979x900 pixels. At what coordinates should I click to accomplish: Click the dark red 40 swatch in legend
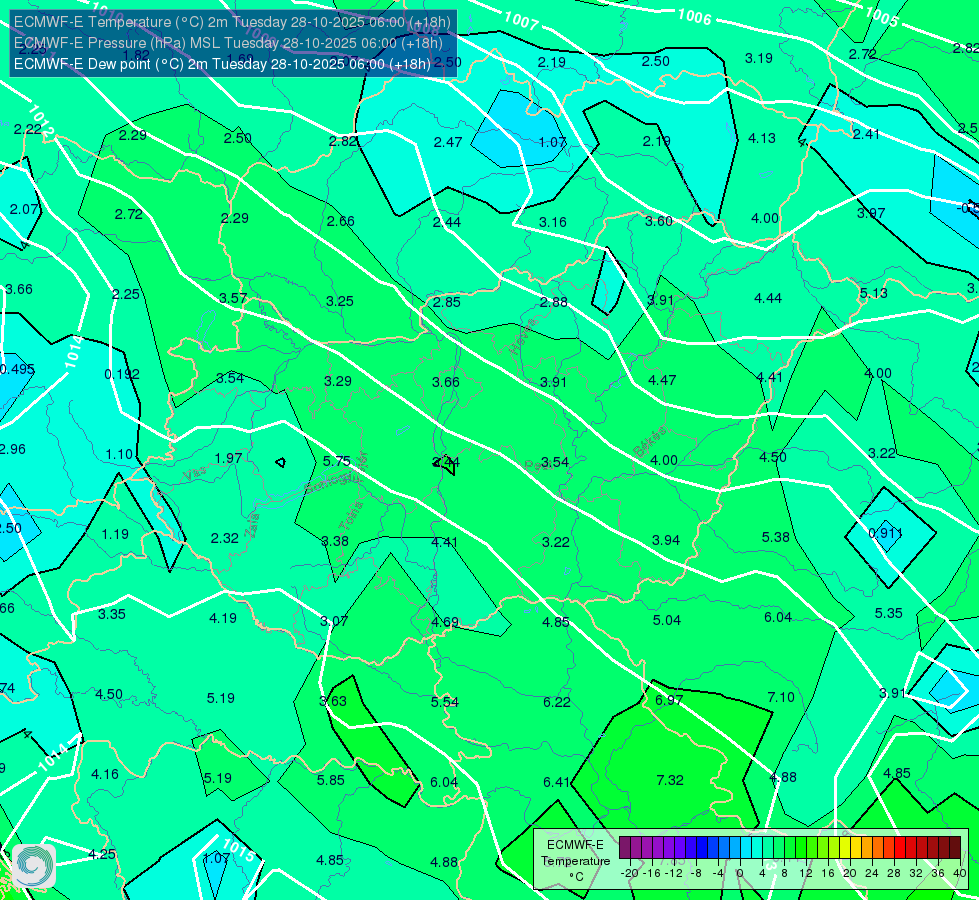tap(955, 848)
